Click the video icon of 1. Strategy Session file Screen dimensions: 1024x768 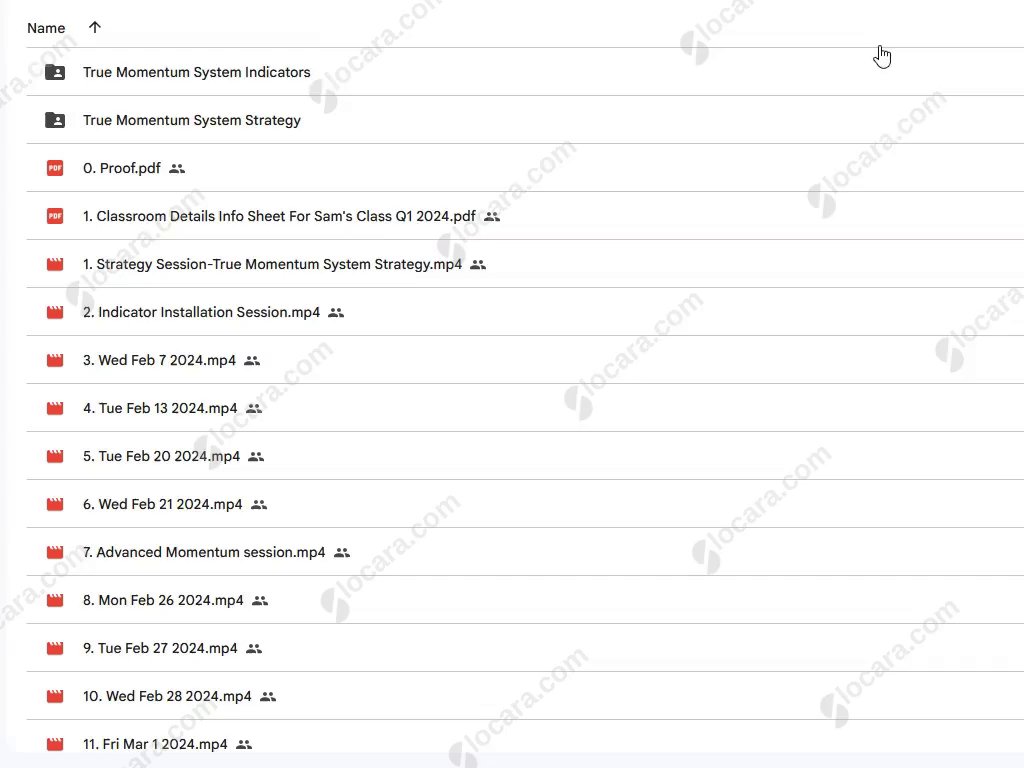(x=55, y=264)
